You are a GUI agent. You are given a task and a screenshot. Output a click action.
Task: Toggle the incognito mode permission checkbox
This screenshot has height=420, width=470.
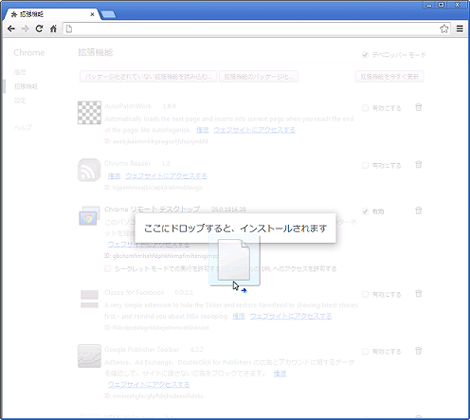point(107,269)
